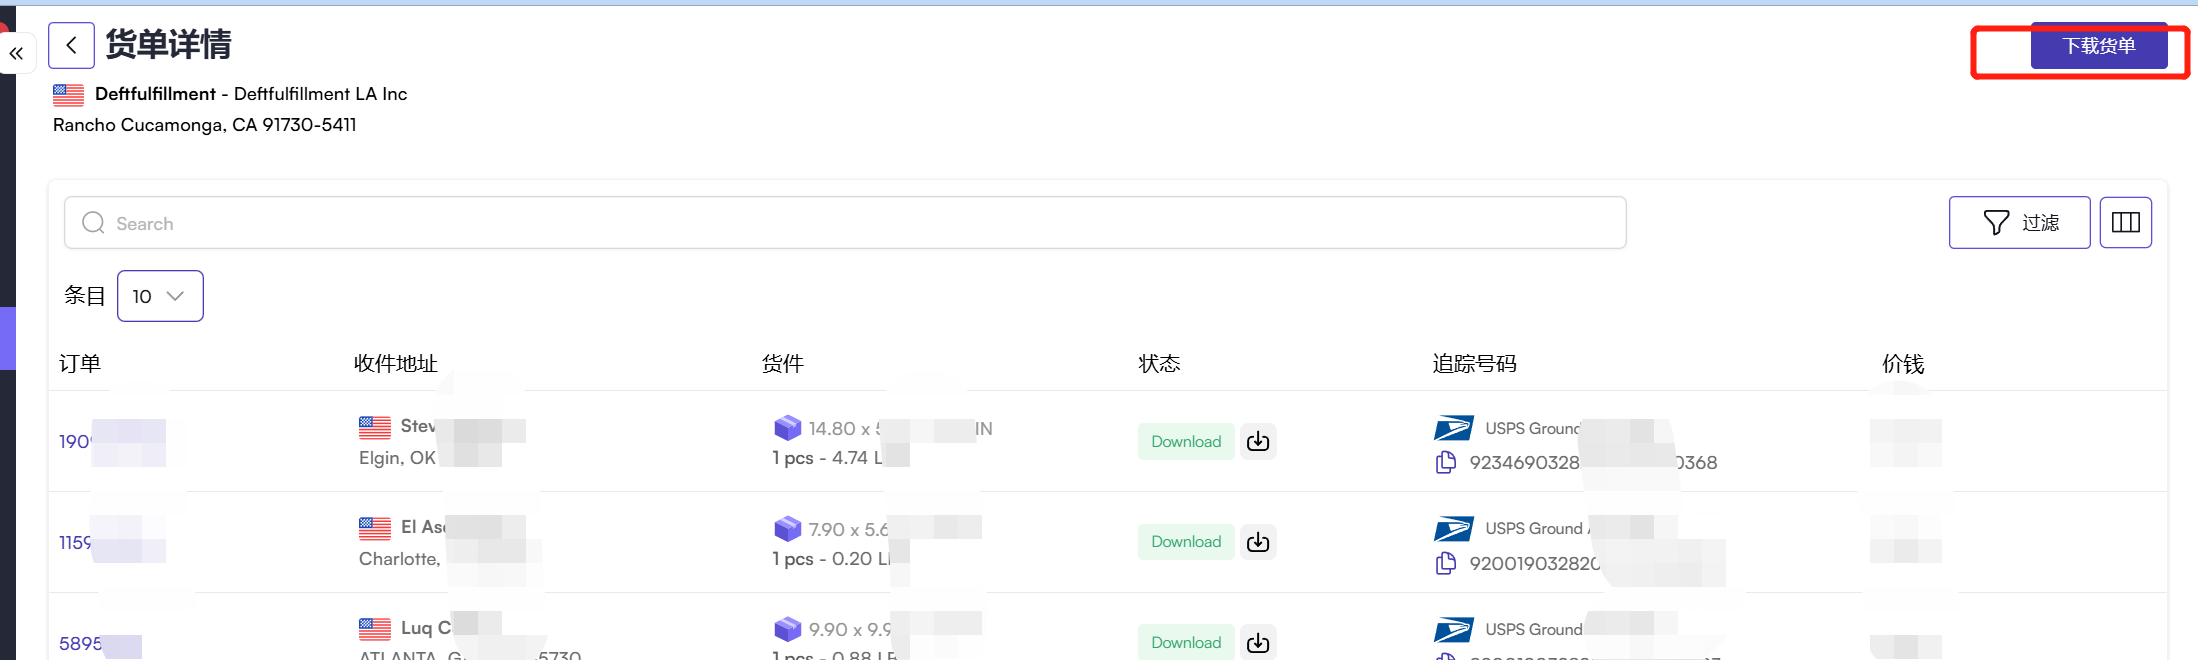Image resolution: width=2198 pixels, height=660 pixels.
Task: Click the USPS logo in the Elgin row
Action: (1453, 428)
